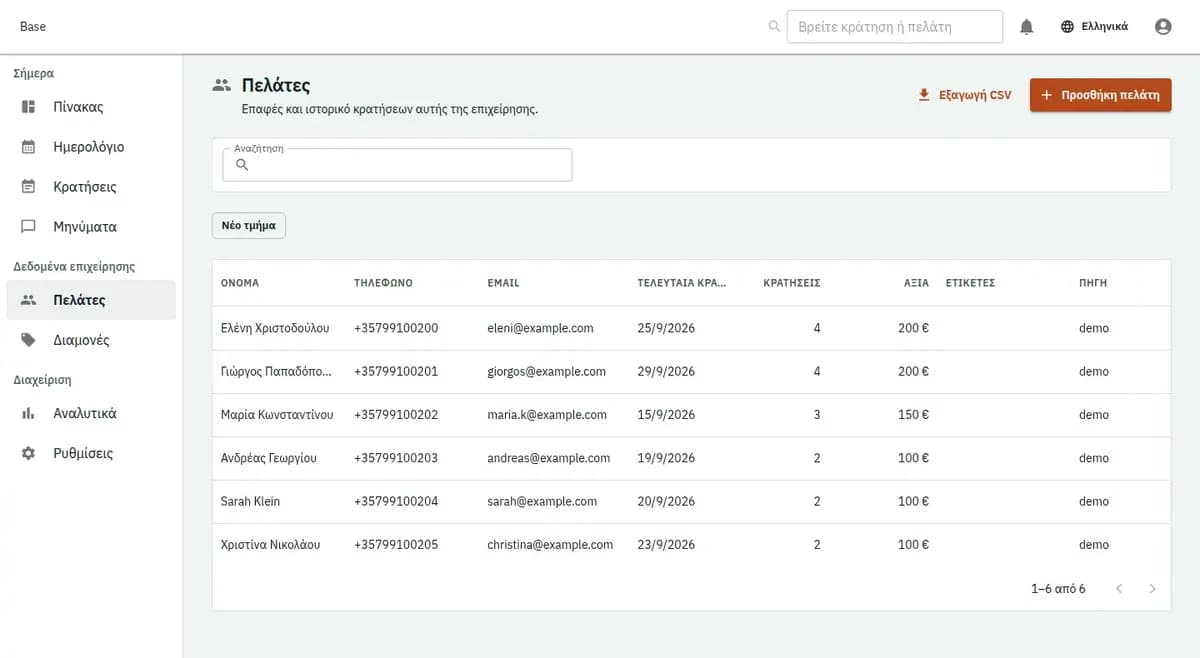This screenshot has width=1200, height=658.
Task: Open the Ελληνικά language selector
Action: tap(1094, 27)
